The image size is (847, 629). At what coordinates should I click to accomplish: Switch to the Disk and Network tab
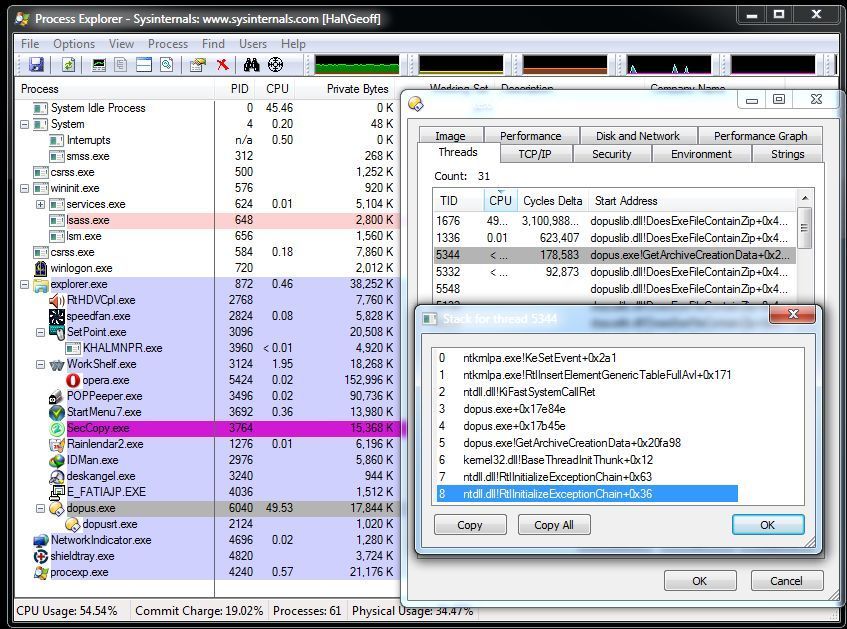638,136
